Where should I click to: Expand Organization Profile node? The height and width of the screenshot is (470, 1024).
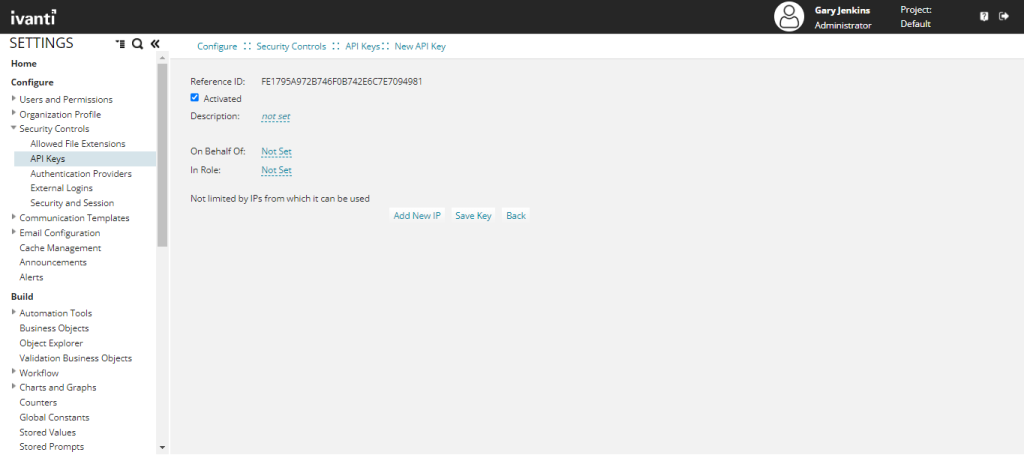(14, 114)
